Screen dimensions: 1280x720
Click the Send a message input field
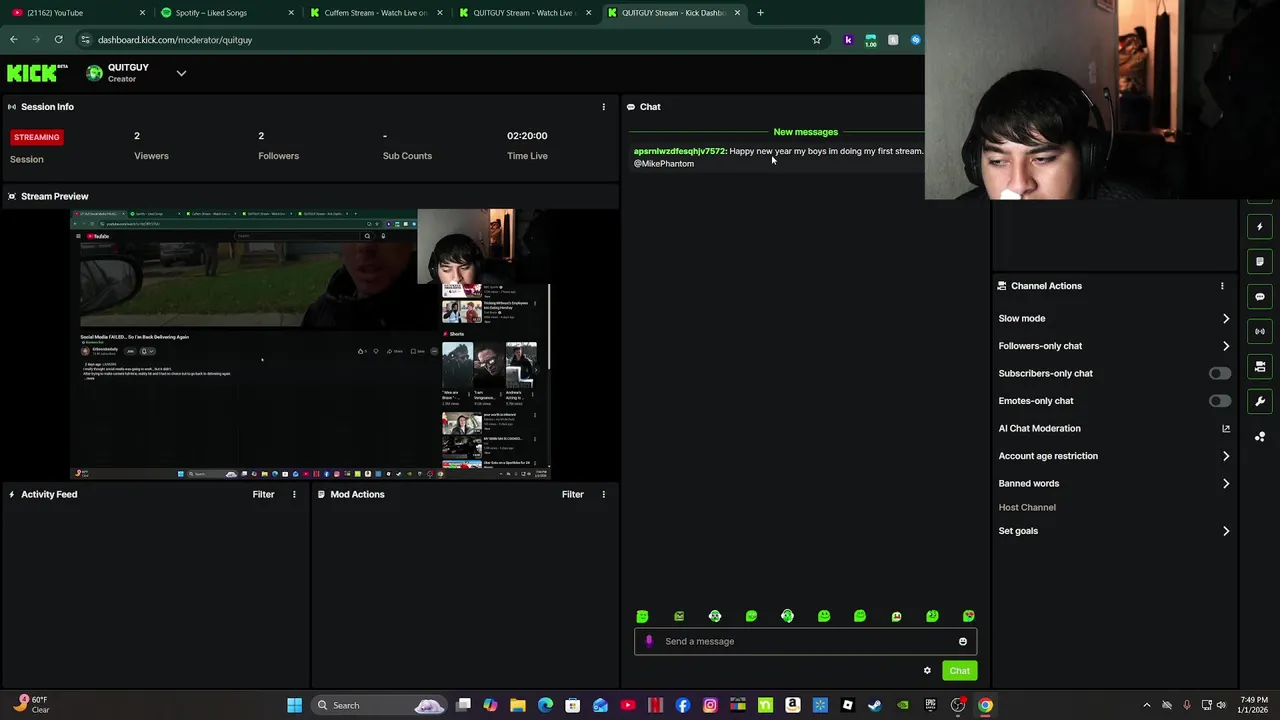(x=805, y=642)
